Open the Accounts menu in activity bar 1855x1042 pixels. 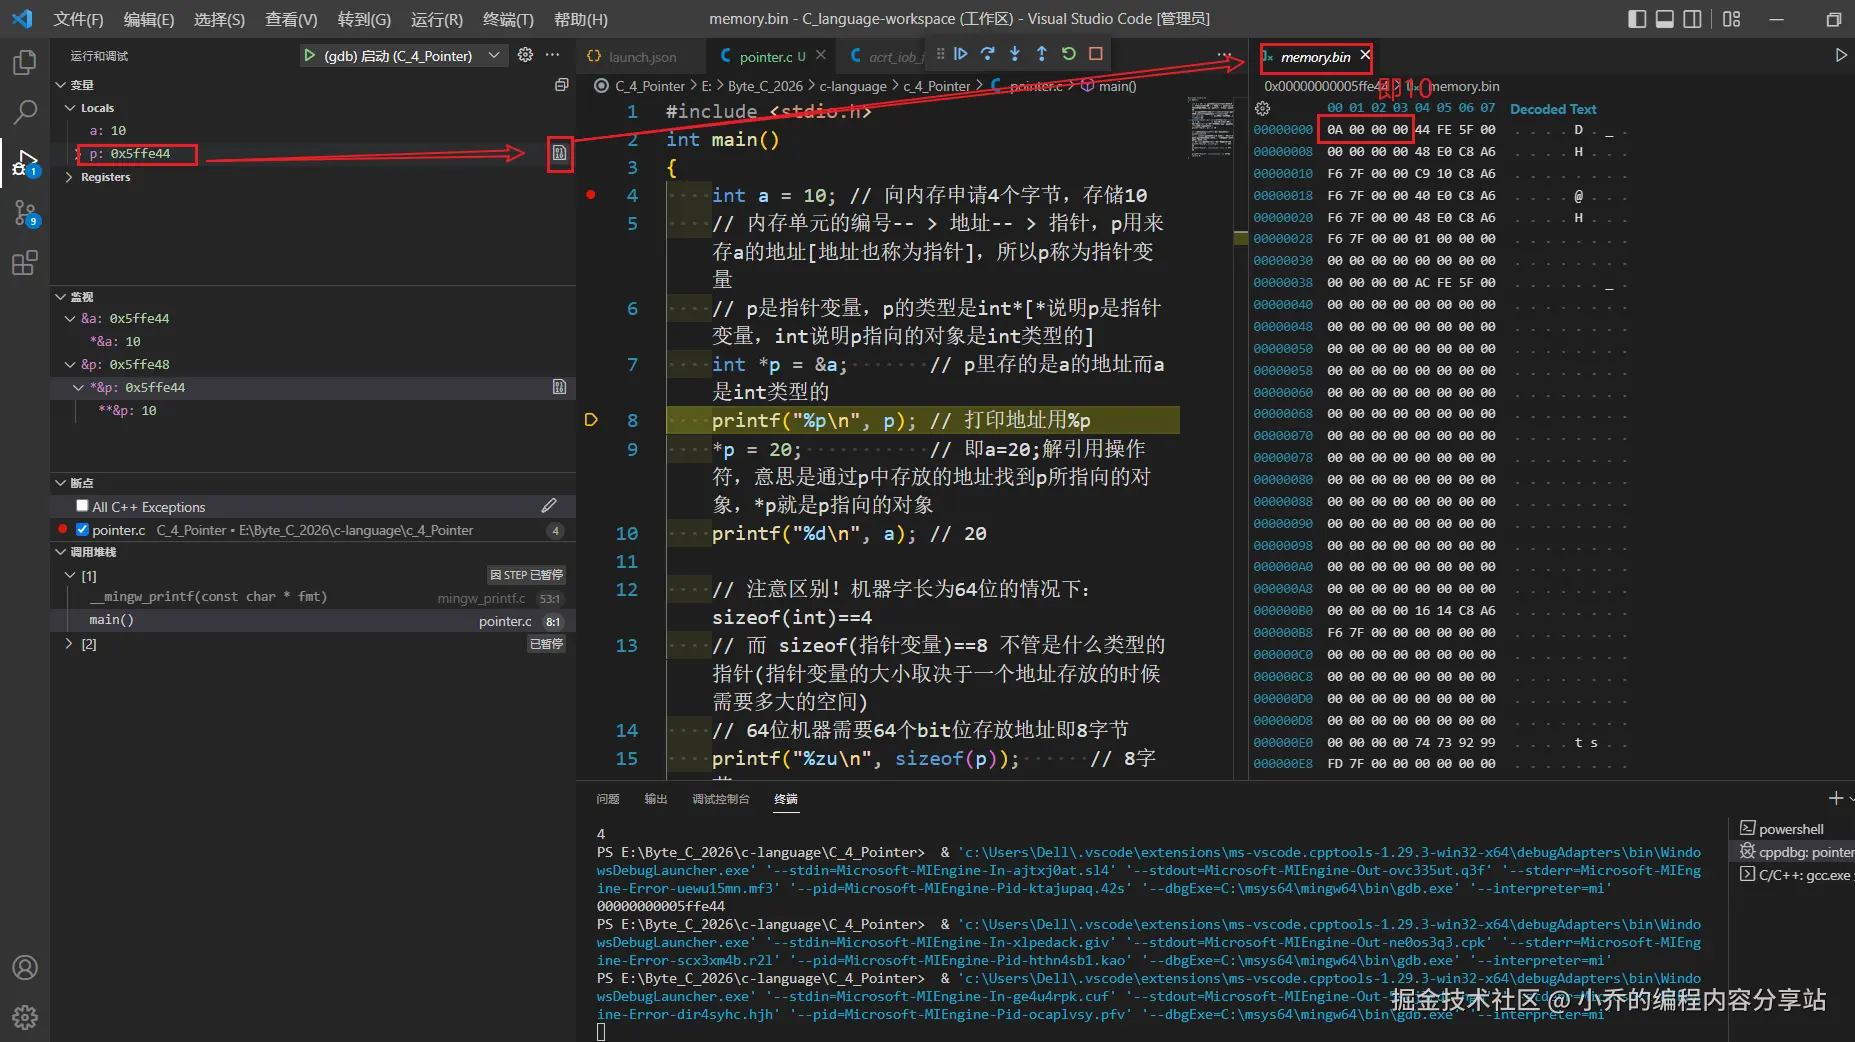coord(24,968)
